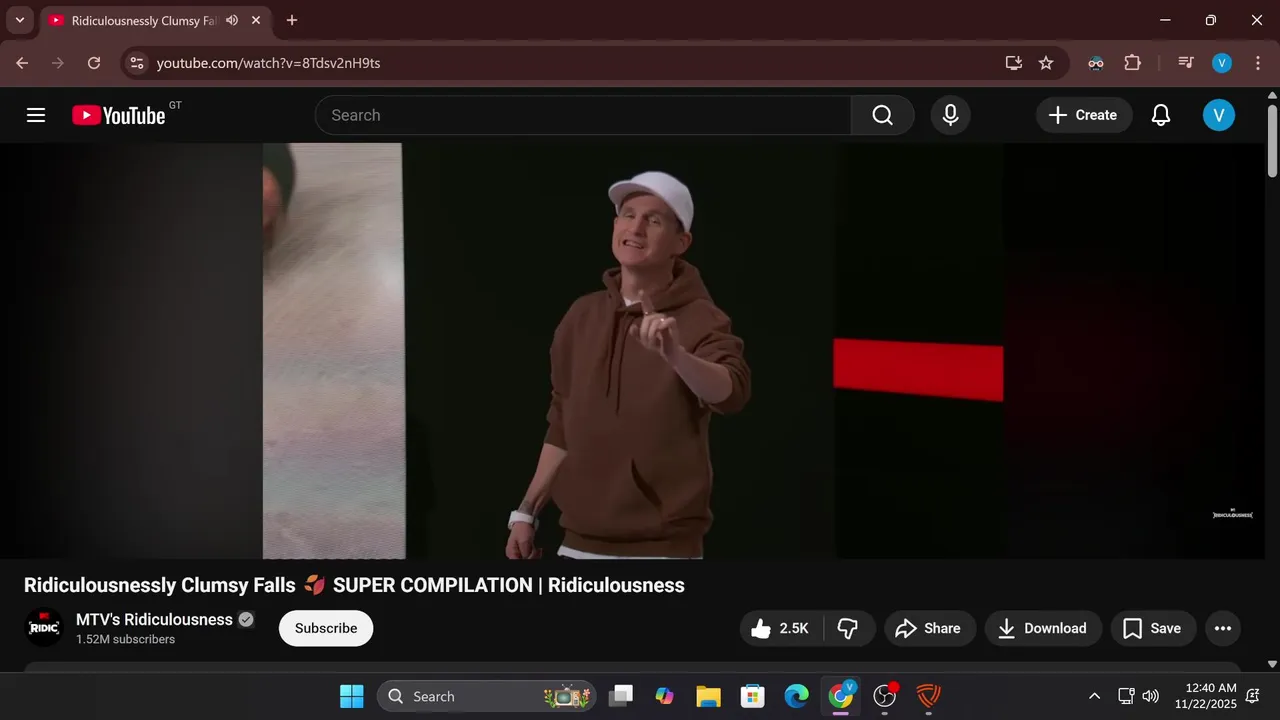1280x720 pixels.
Task: Save the video to a playlist
Action: point(1153,628)
